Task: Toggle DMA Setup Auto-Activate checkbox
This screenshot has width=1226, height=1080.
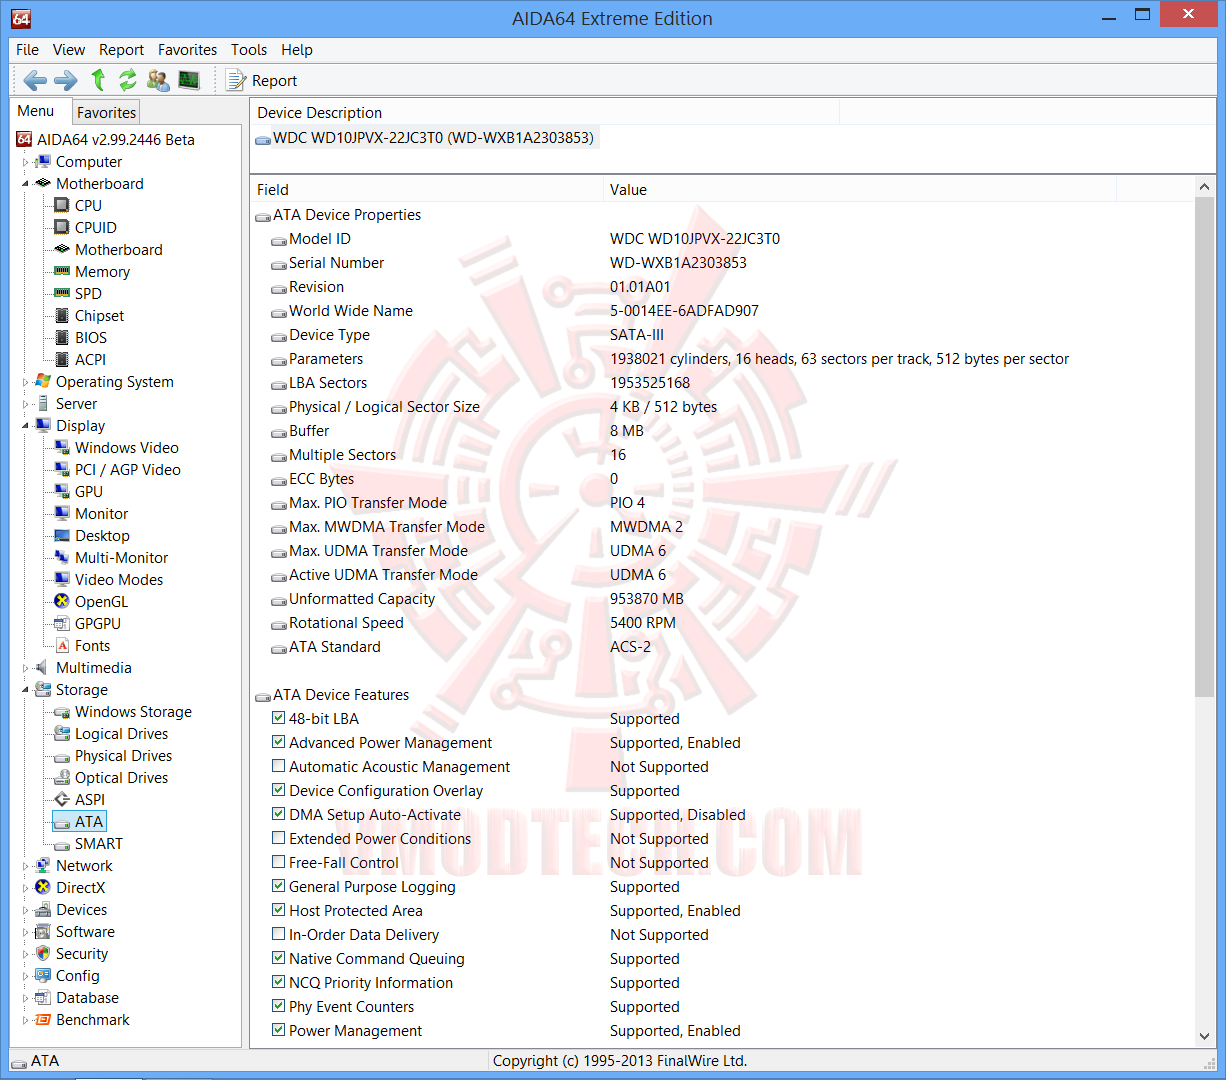Action: pos(279,814)
